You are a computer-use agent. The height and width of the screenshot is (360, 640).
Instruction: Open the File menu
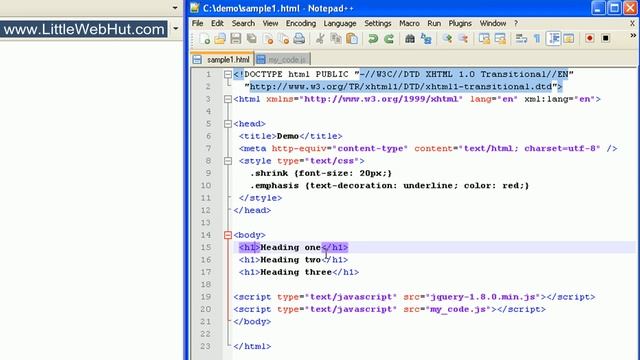(198, 23)
